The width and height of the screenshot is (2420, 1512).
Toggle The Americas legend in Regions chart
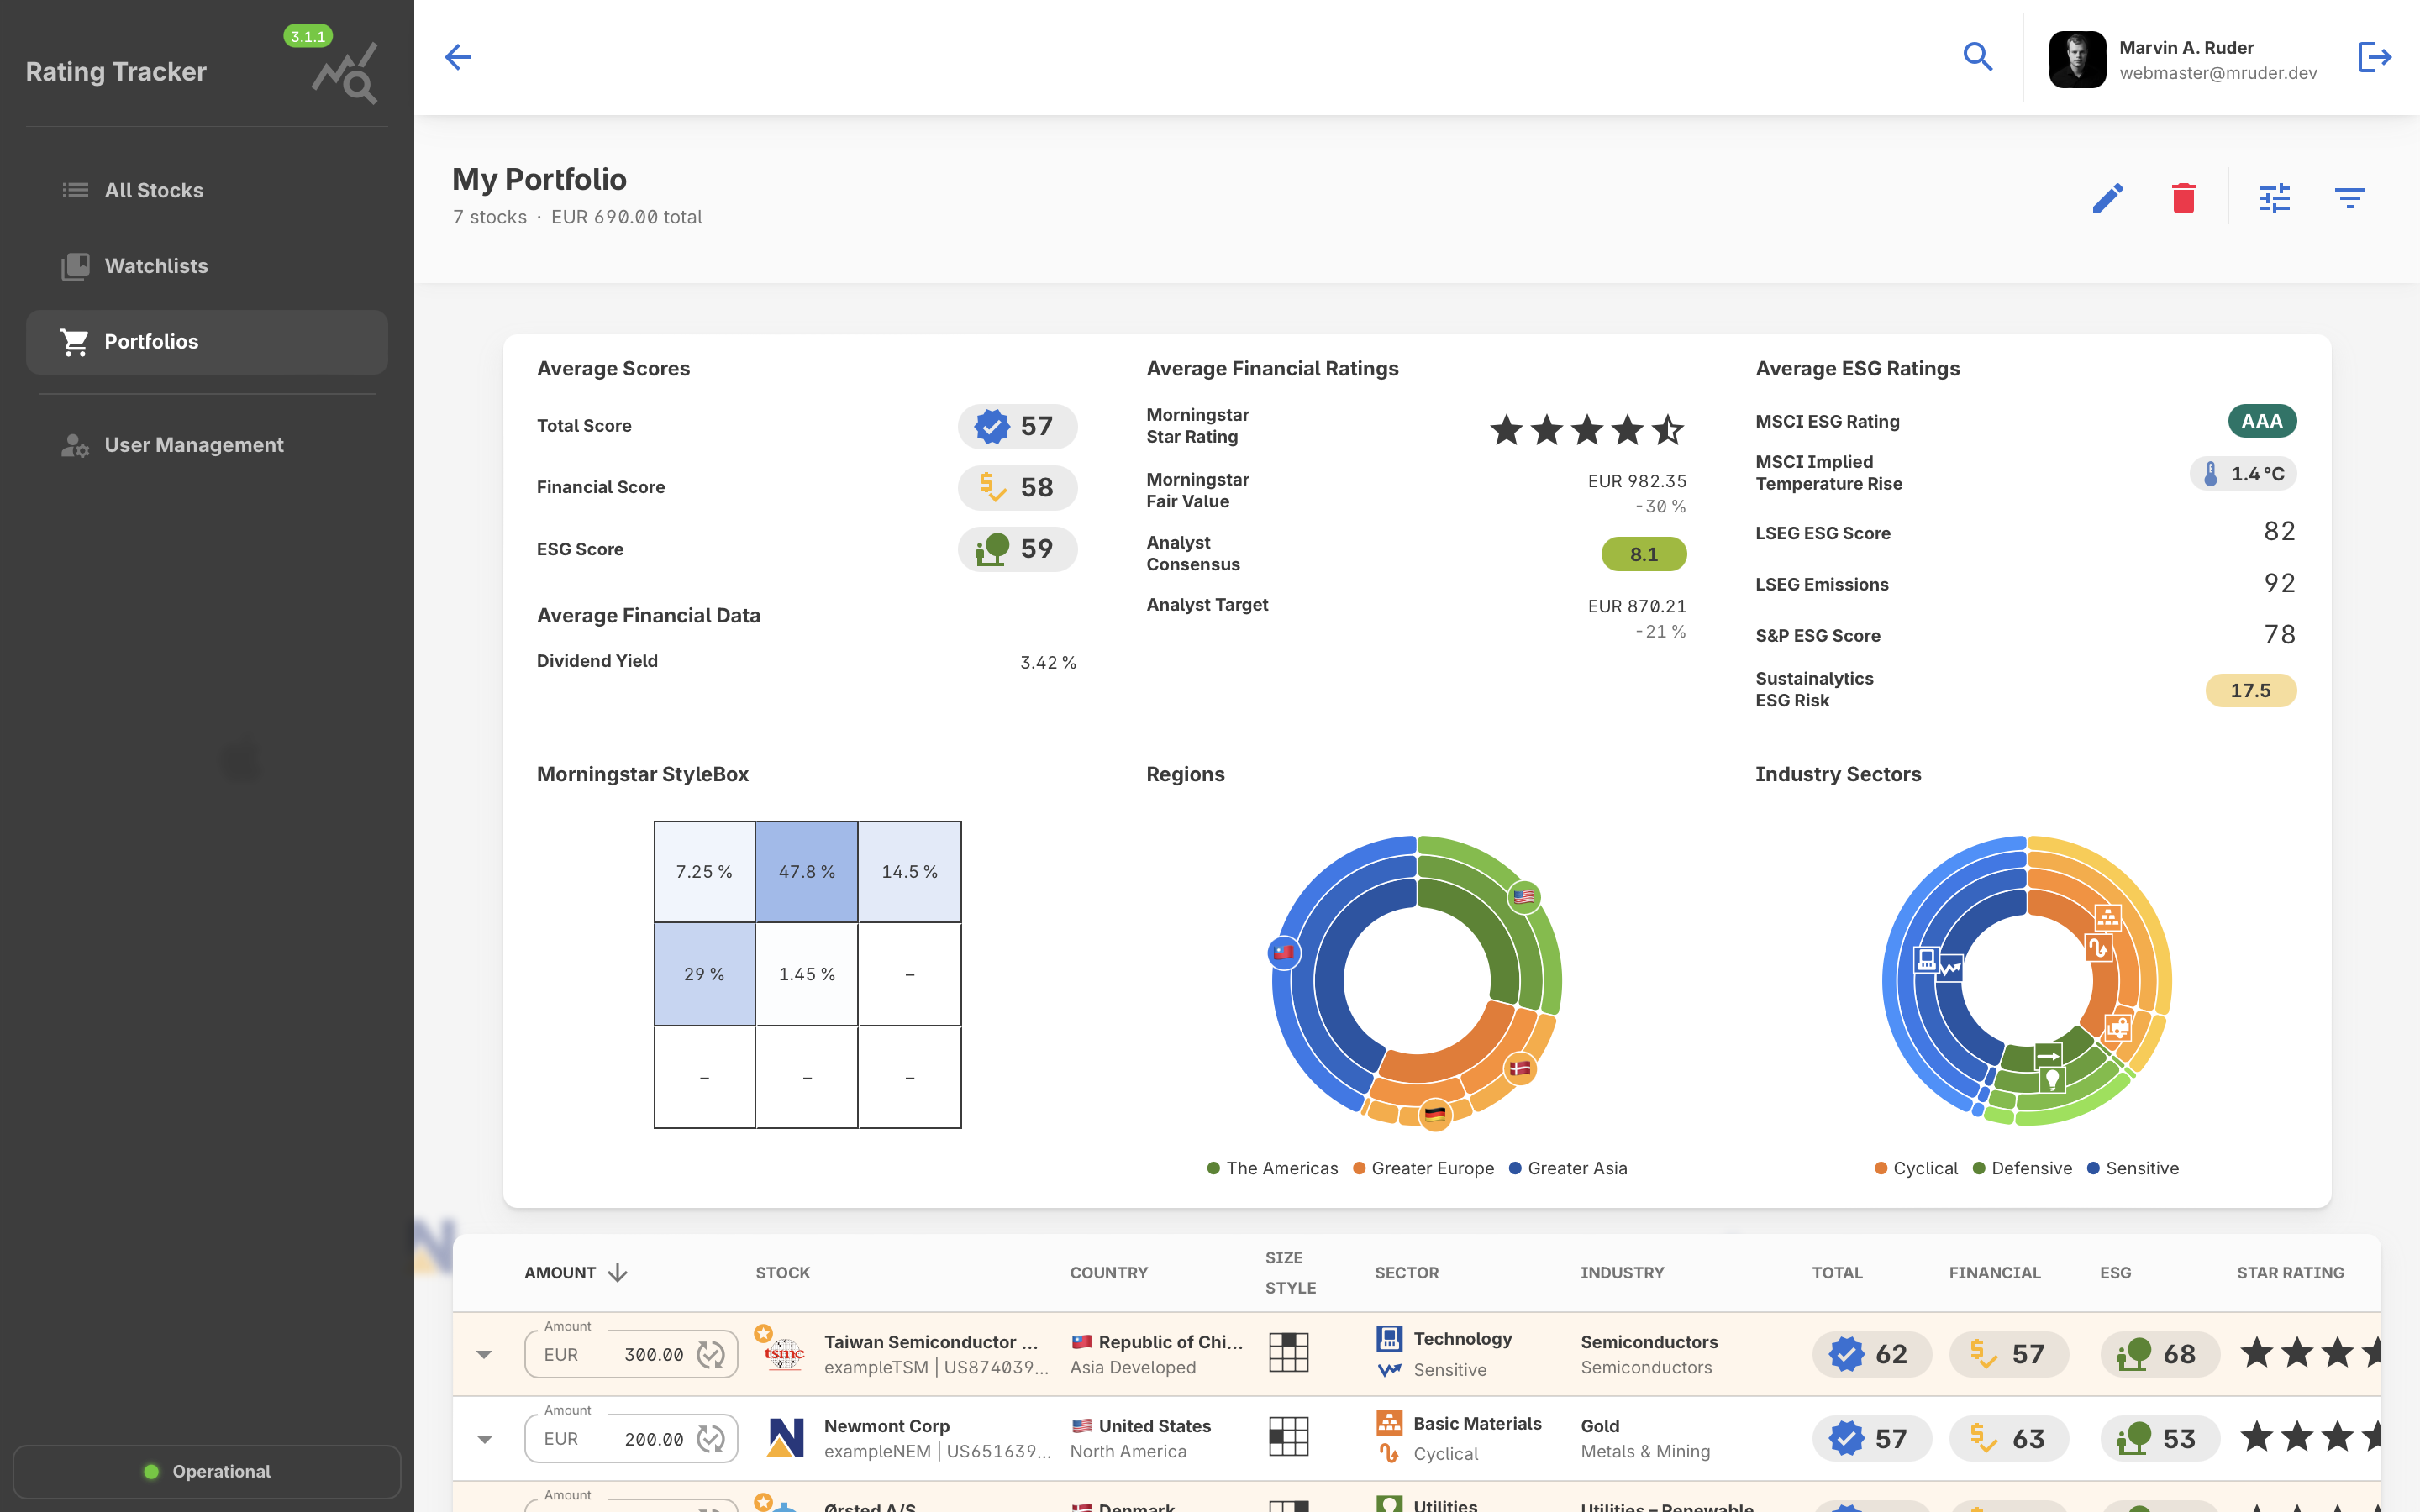[1272, 1168]
